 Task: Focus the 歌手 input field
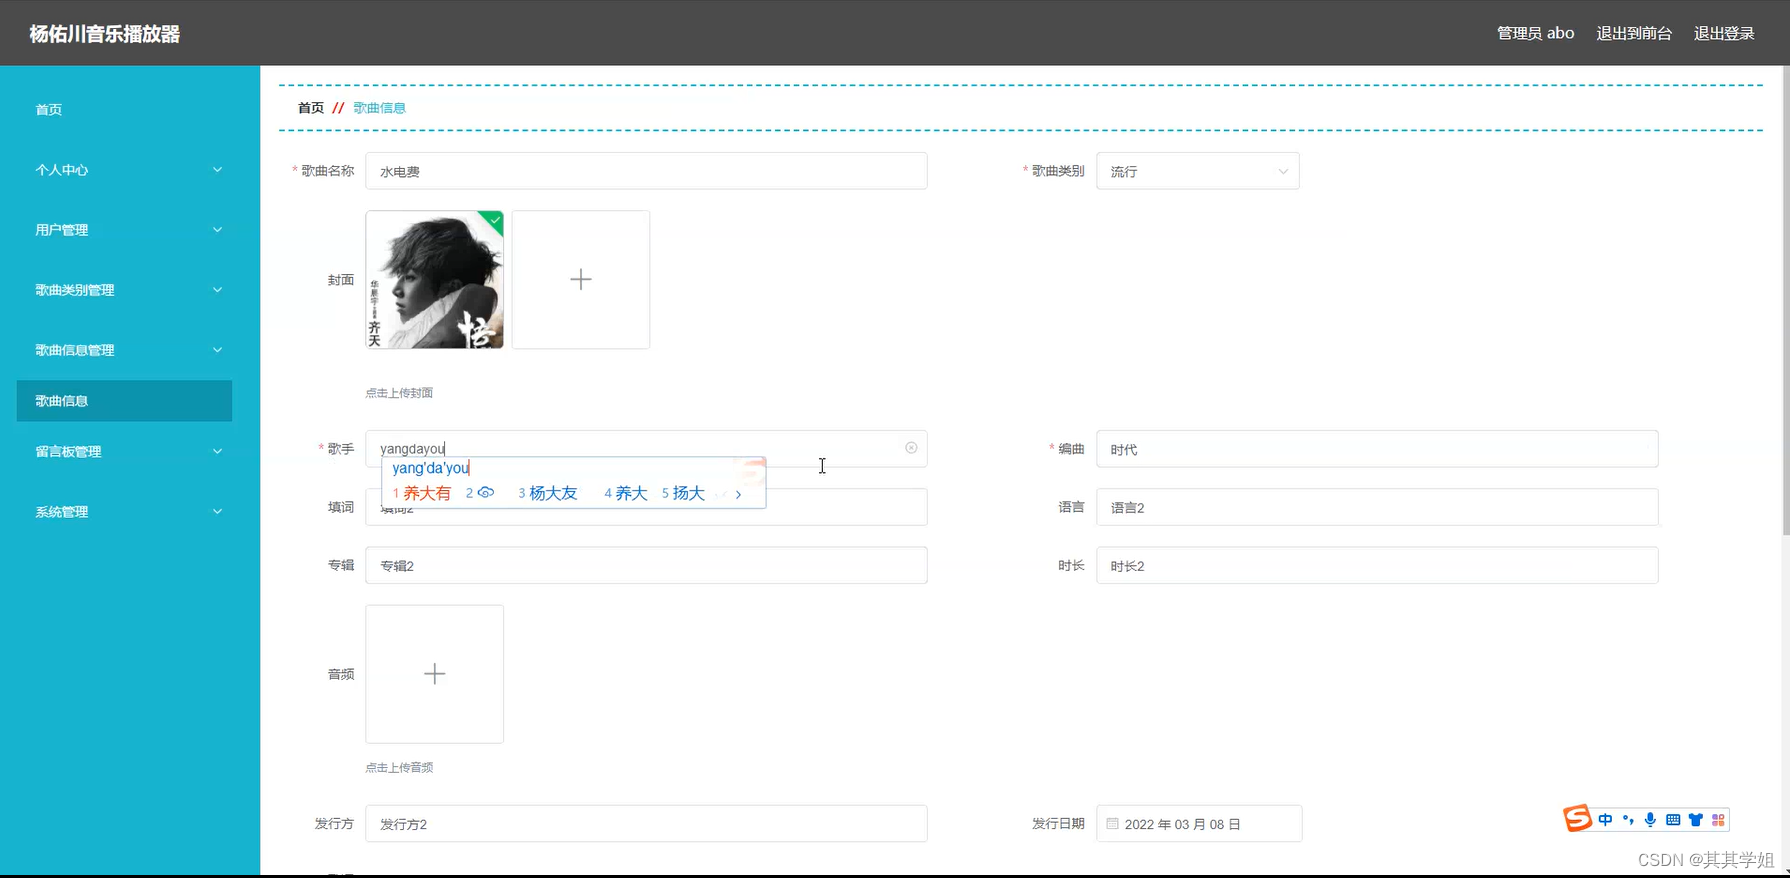point(646,448)
